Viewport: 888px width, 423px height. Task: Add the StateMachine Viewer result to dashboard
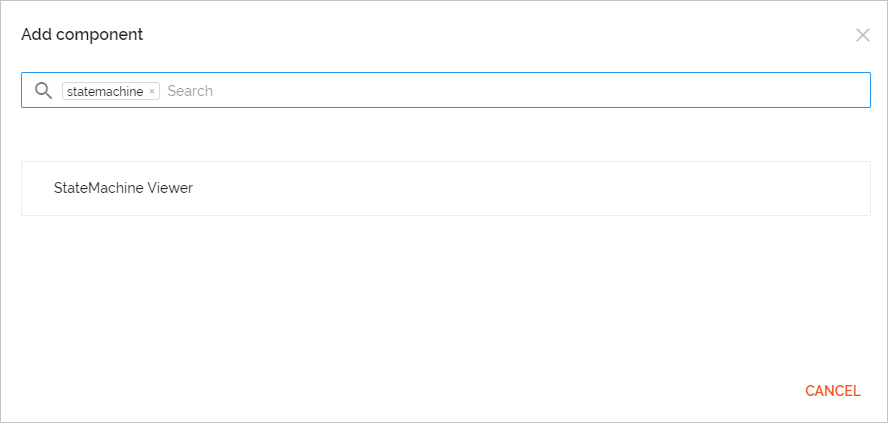(445, 188)
